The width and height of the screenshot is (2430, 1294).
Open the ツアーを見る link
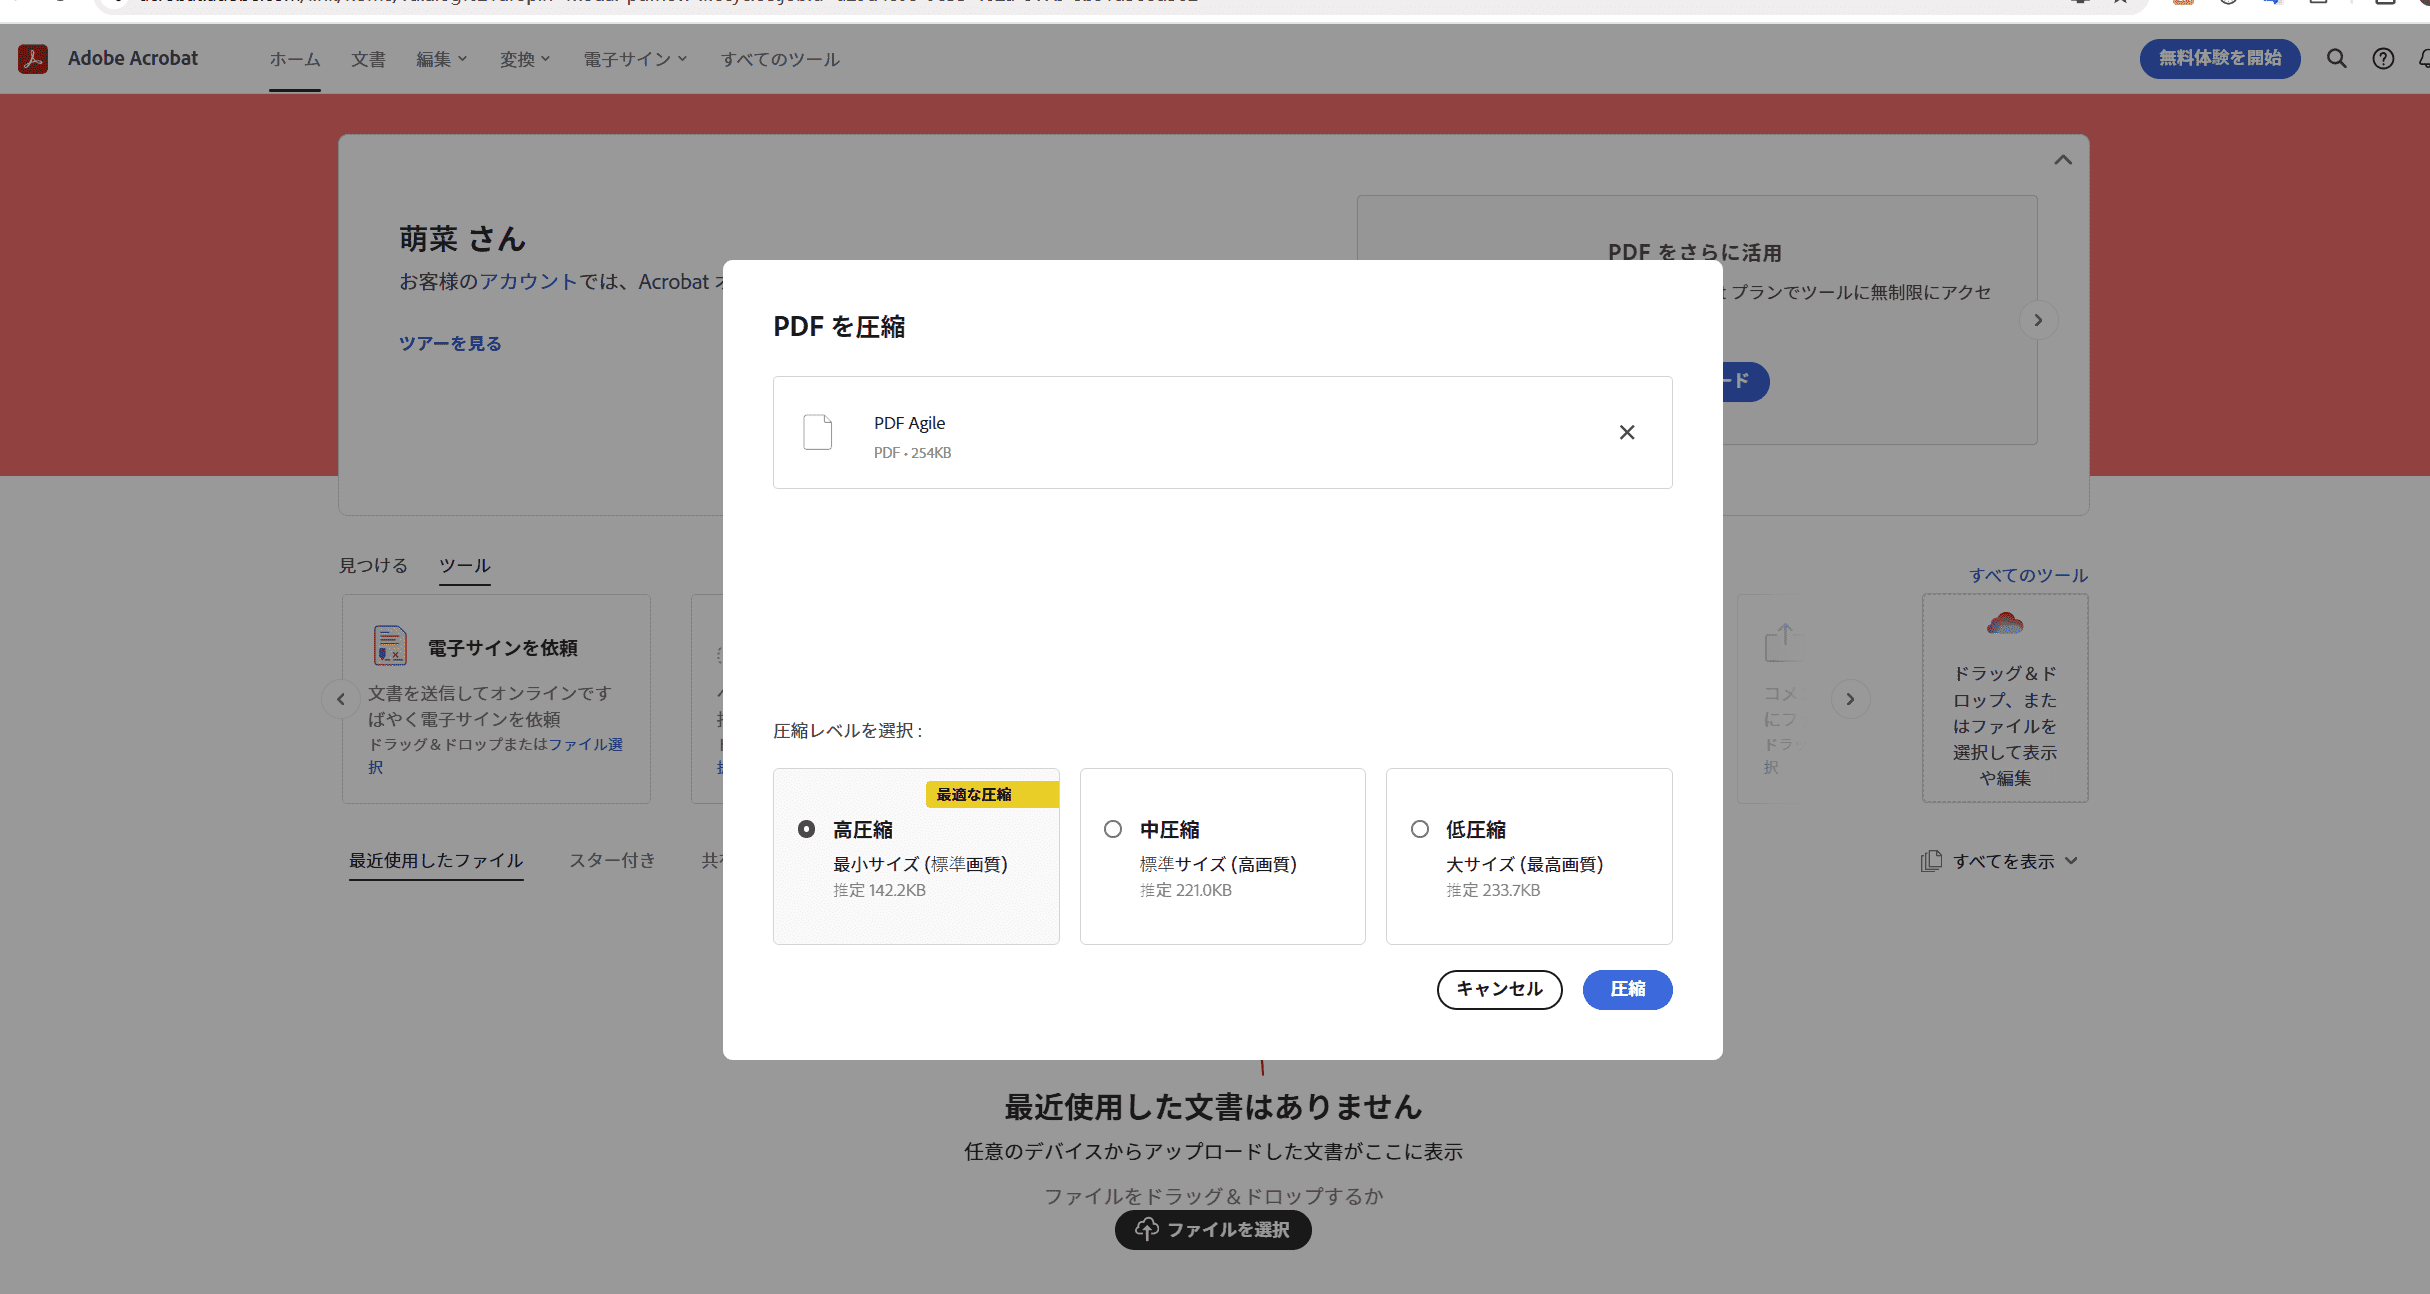(450, 342)
